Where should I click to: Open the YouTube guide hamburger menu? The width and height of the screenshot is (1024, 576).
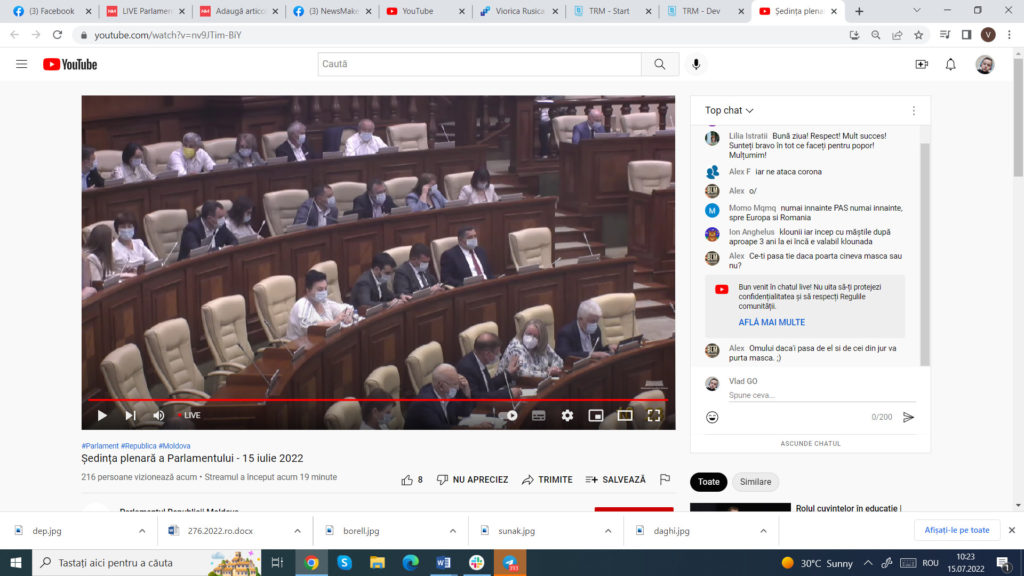pos(22,64)
